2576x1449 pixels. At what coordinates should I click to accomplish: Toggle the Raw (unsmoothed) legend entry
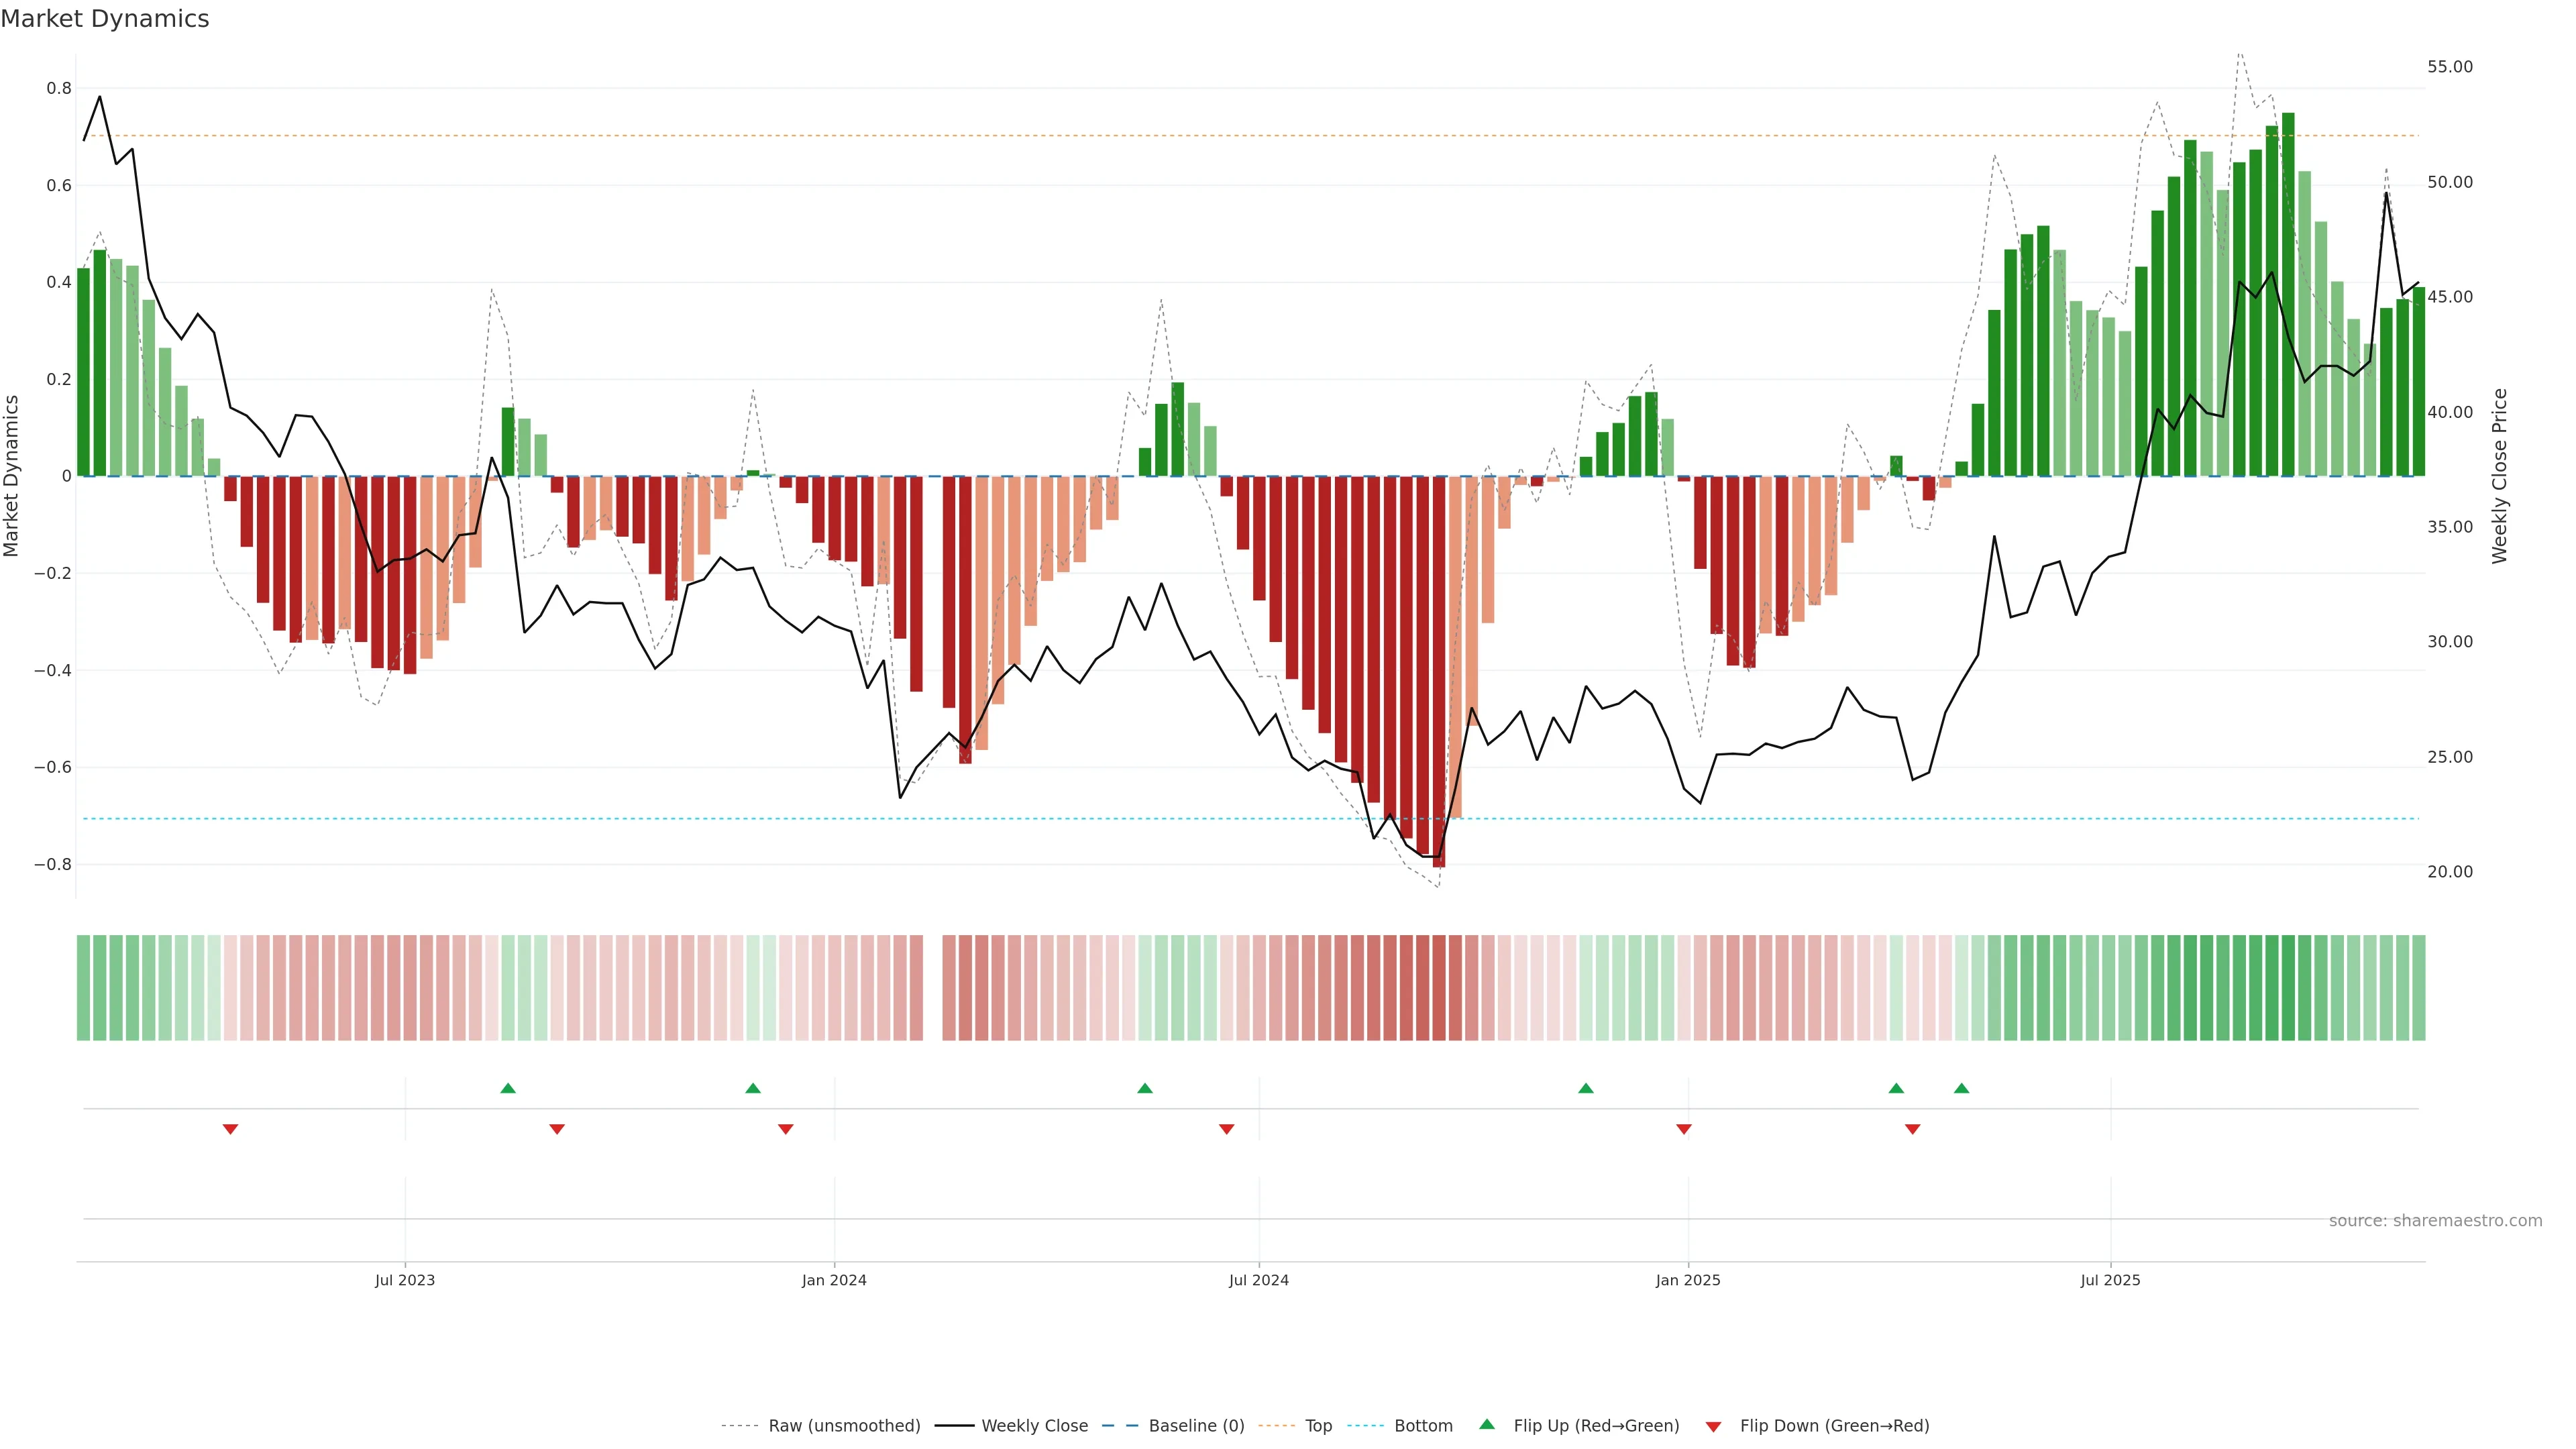844,1426
